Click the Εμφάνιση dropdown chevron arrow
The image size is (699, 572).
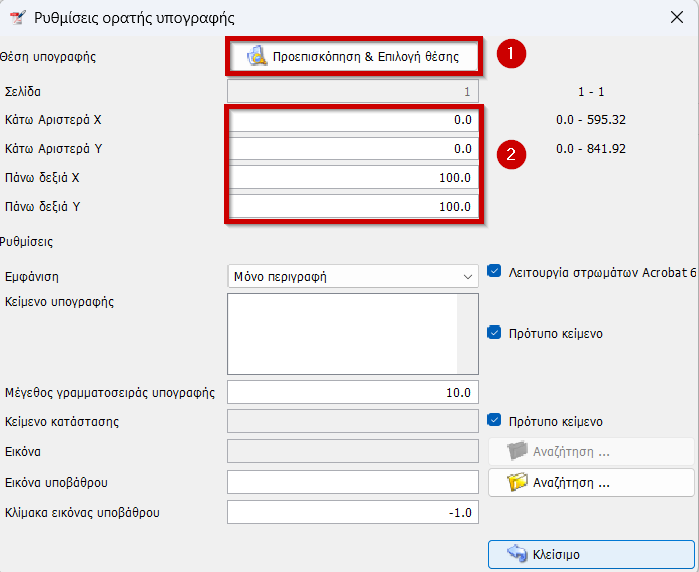(x=467, y=276)
